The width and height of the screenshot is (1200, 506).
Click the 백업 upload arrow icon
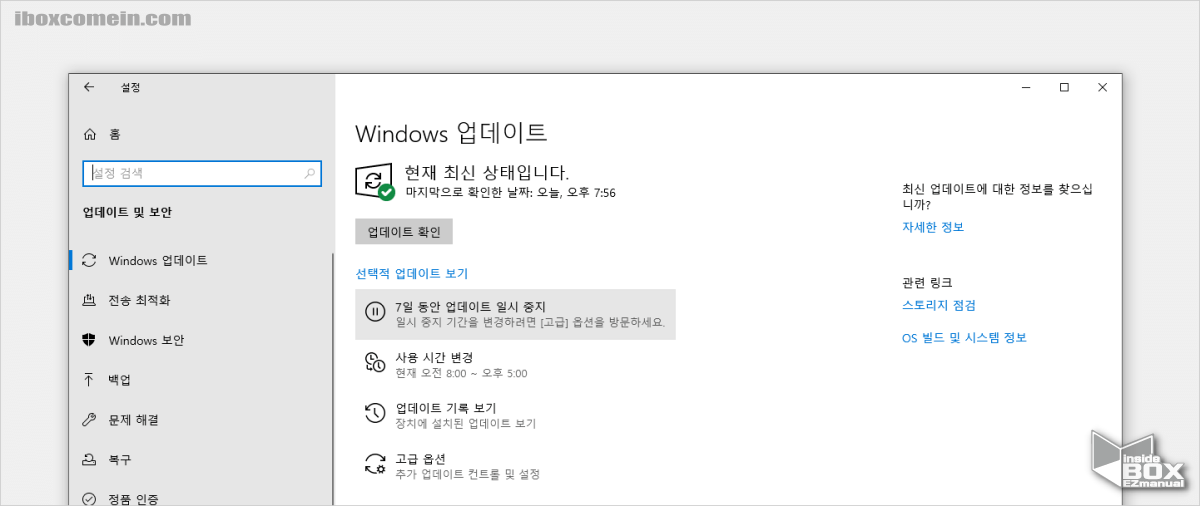[x=90, y=380]
